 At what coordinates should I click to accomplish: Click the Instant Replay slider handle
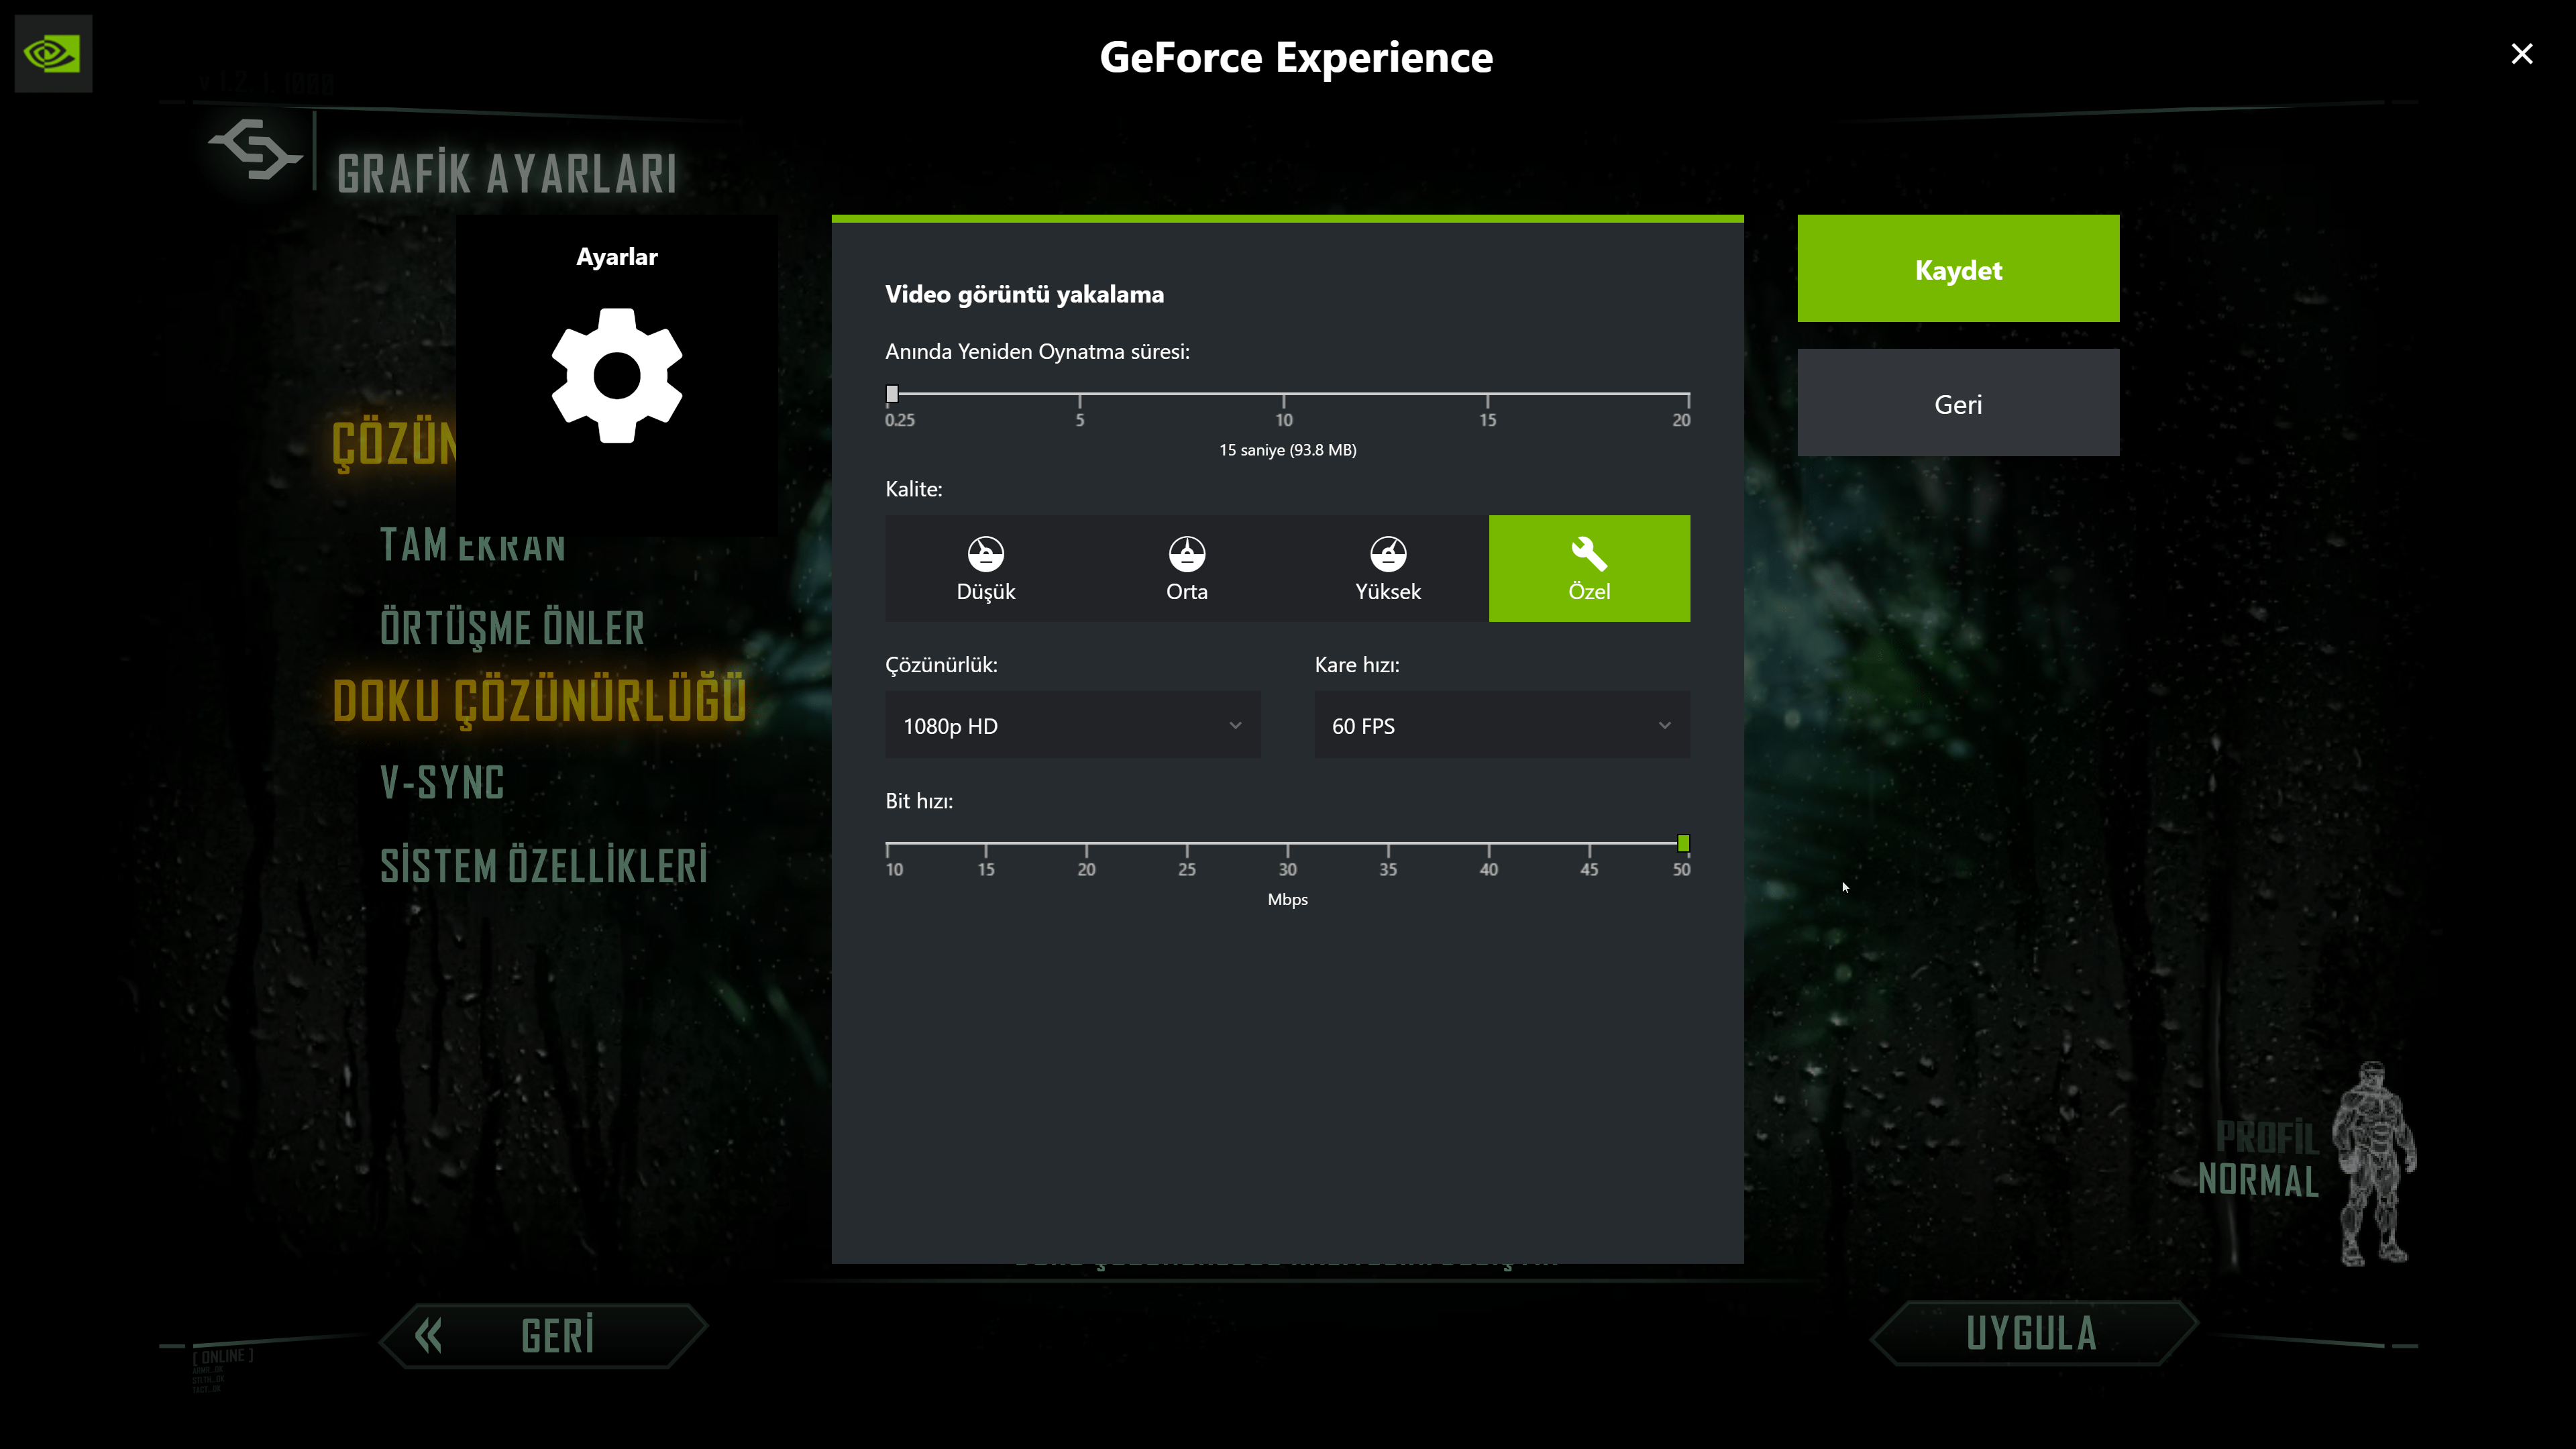click(892, 394)
